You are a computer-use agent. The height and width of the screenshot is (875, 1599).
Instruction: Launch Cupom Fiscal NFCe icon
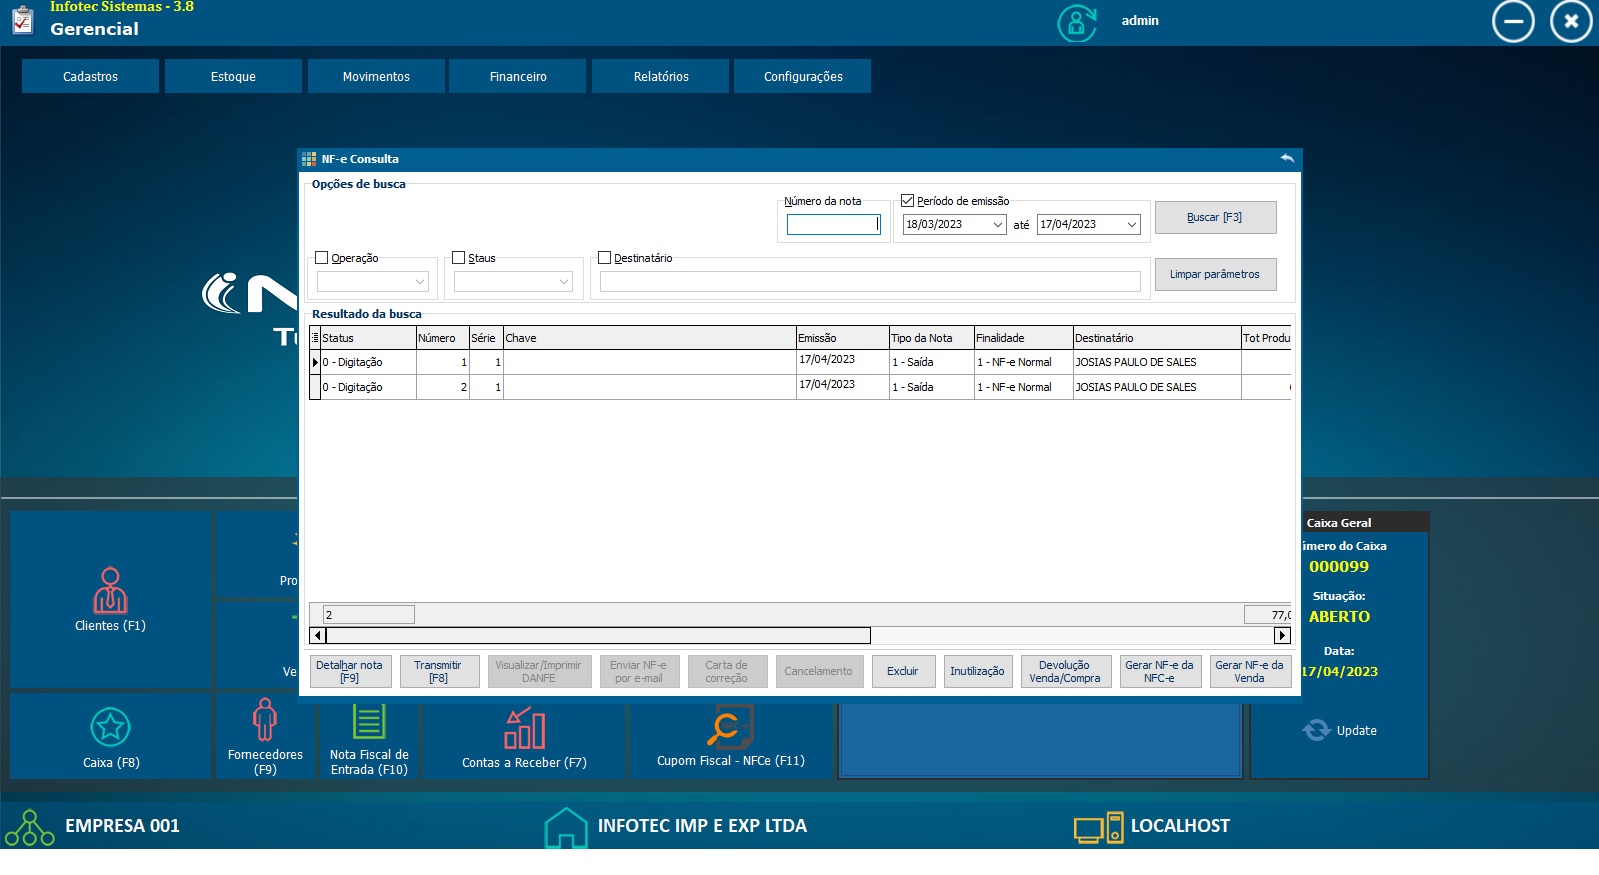(x=730, y=727)
